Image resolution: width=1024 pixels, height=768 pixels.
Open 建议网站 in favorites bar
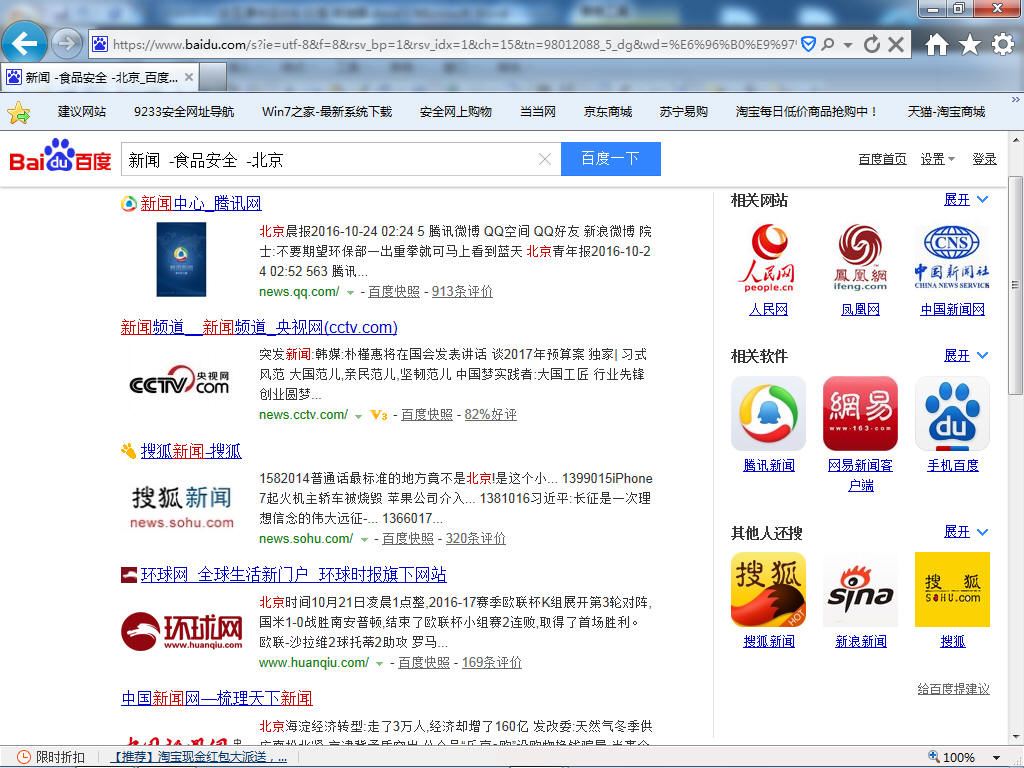pos(82,112)
